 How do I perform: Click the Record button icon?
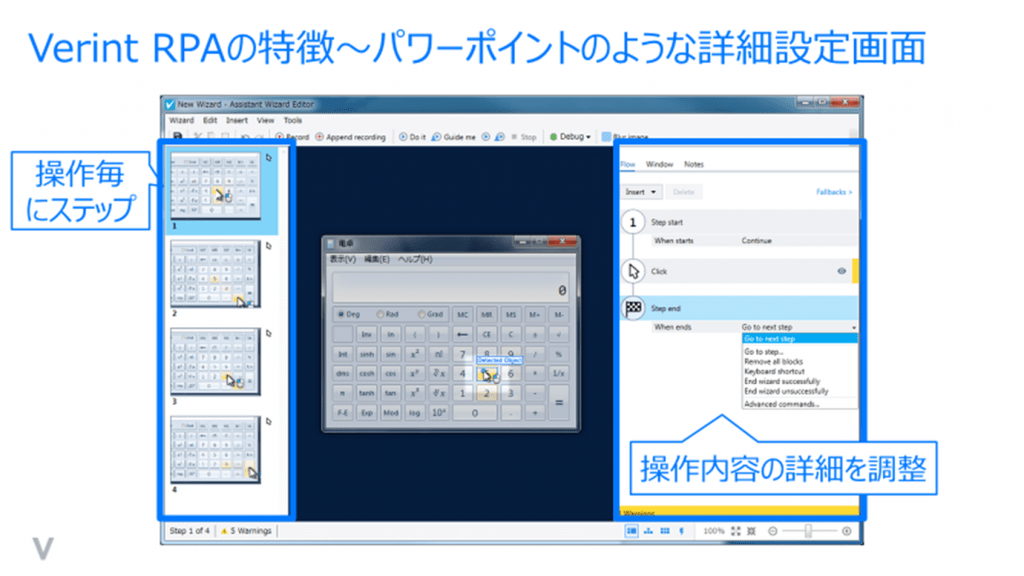(280, 136)
